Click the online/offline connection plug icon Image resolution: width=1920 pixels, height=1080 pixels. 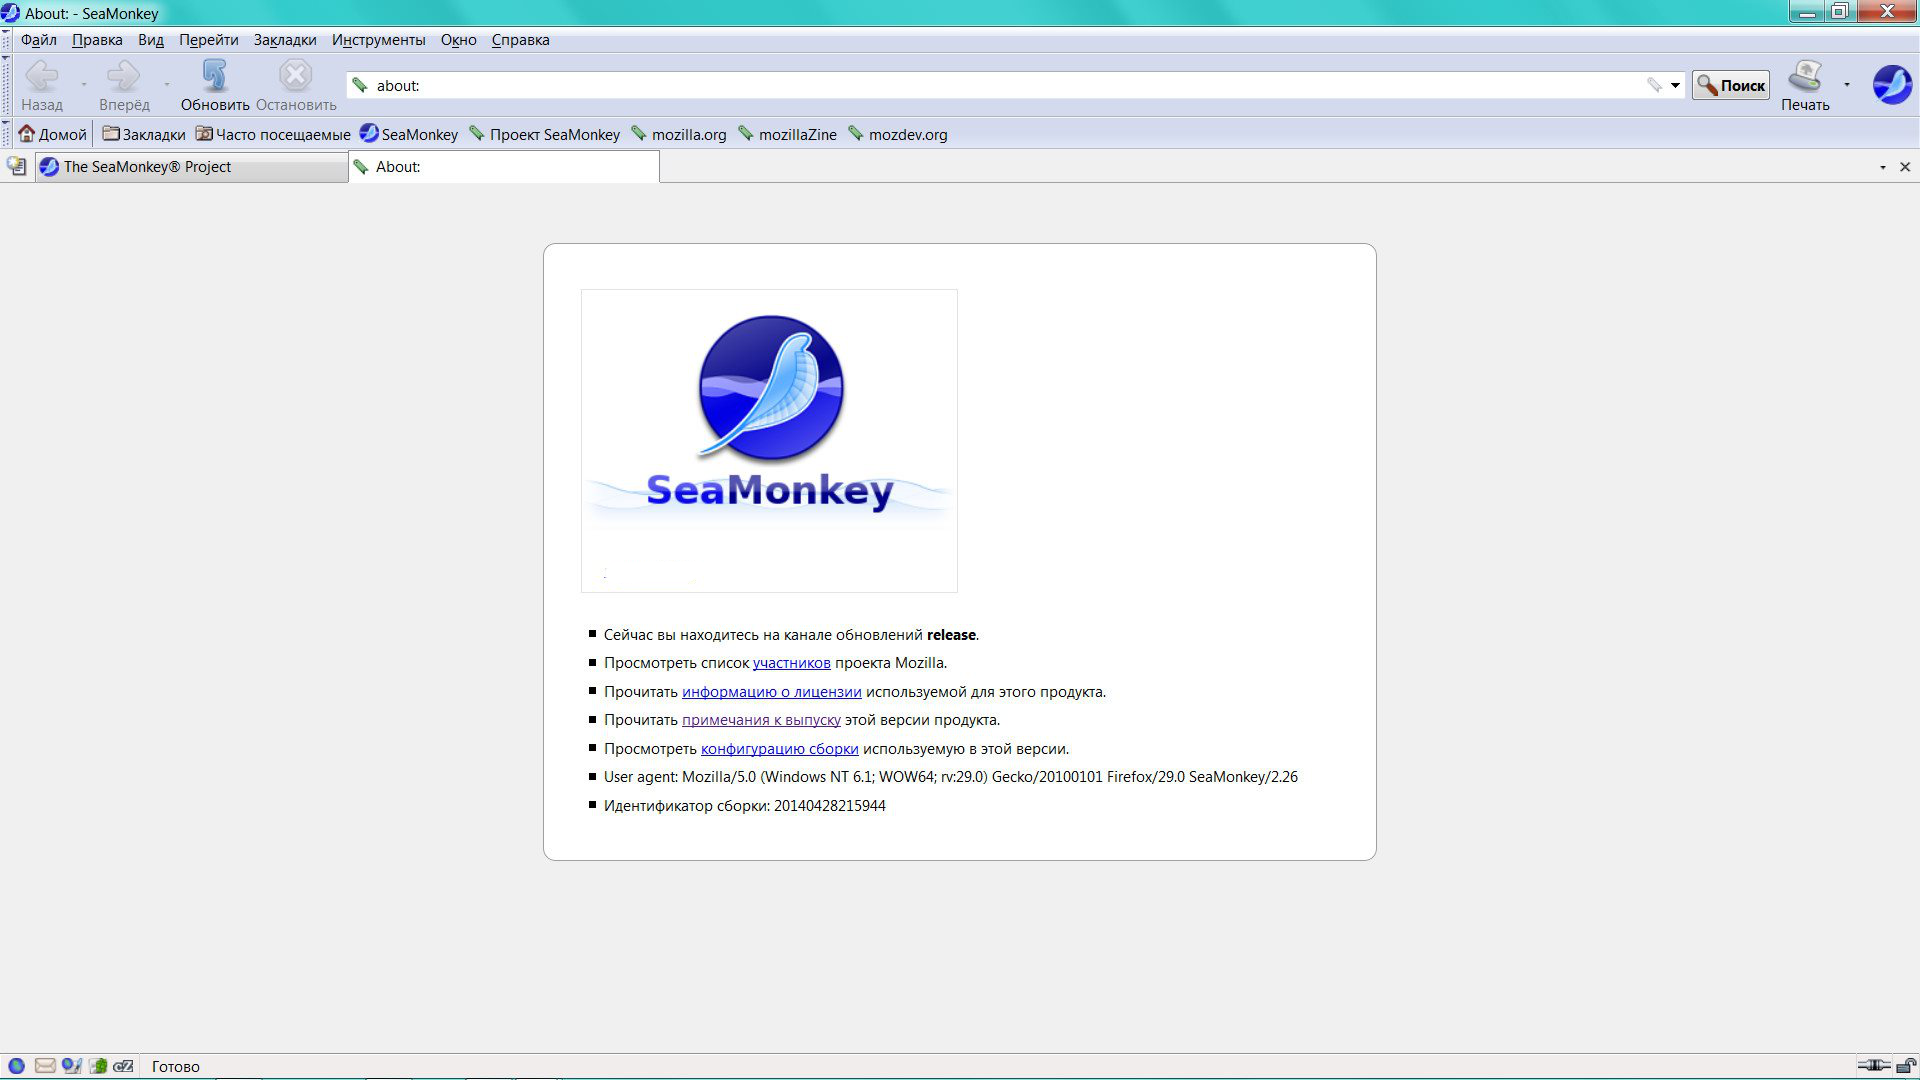(x=1873, y=1066)
